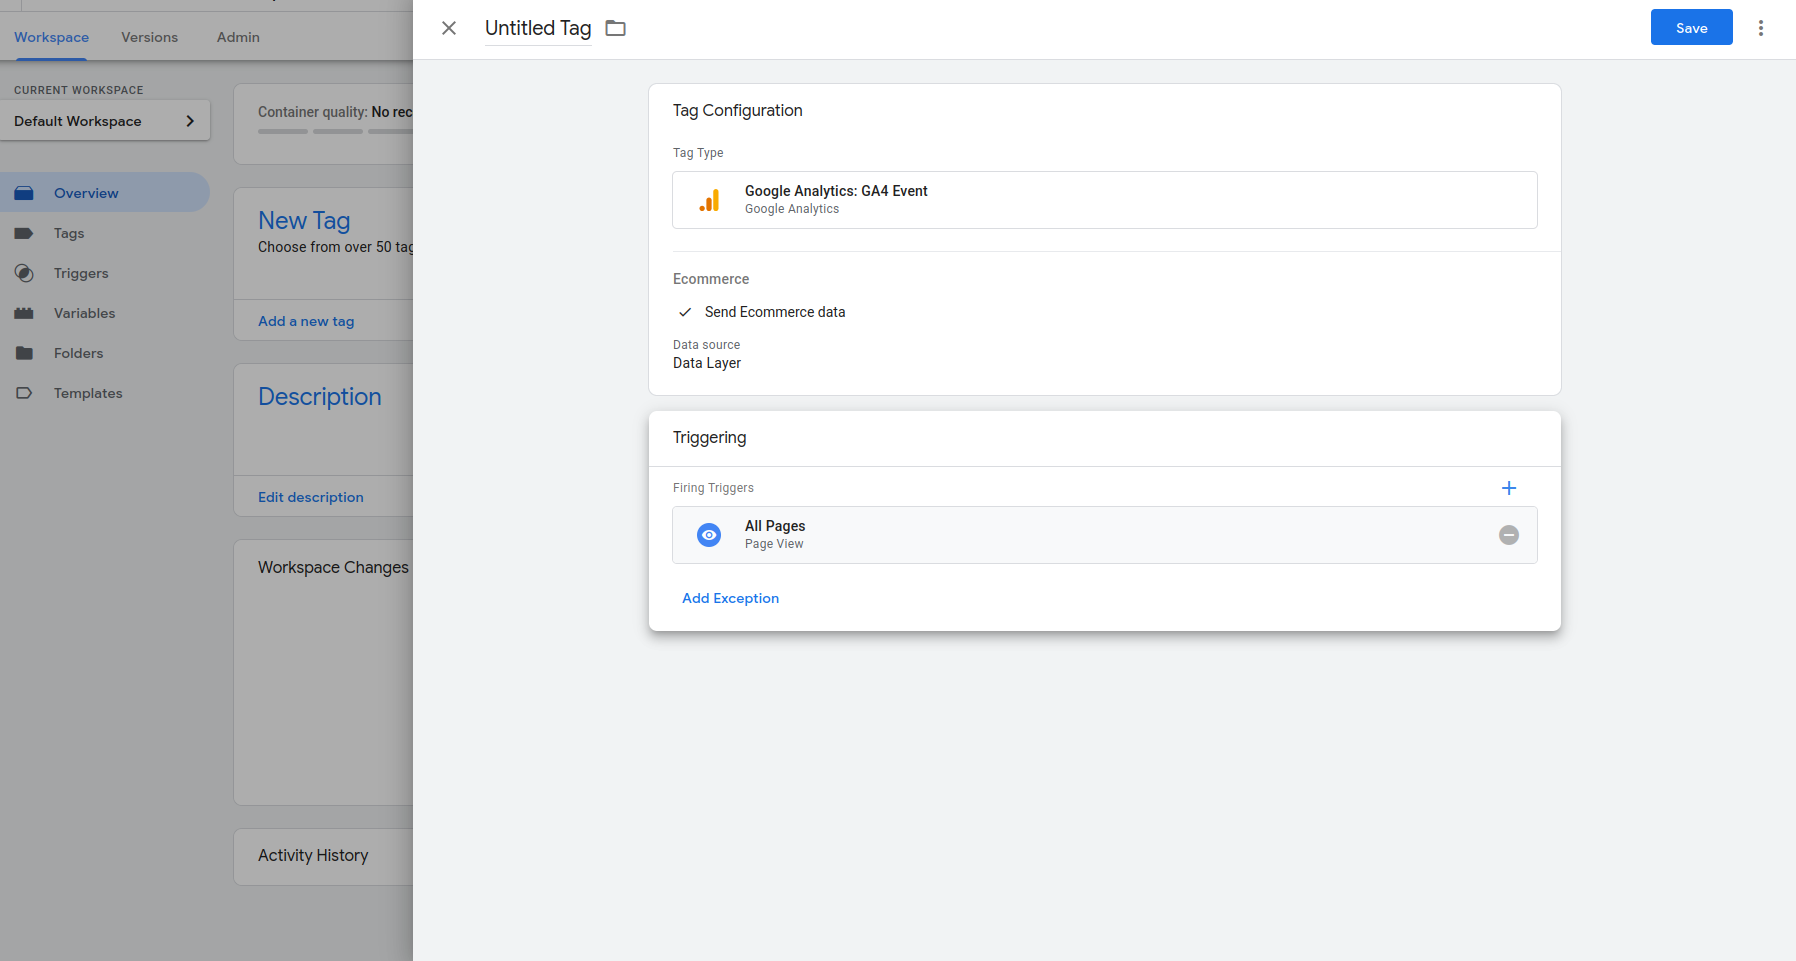The image size is (1796, 961).
Task: Switch to the Versions tab
Action: [x=149, y=37]
